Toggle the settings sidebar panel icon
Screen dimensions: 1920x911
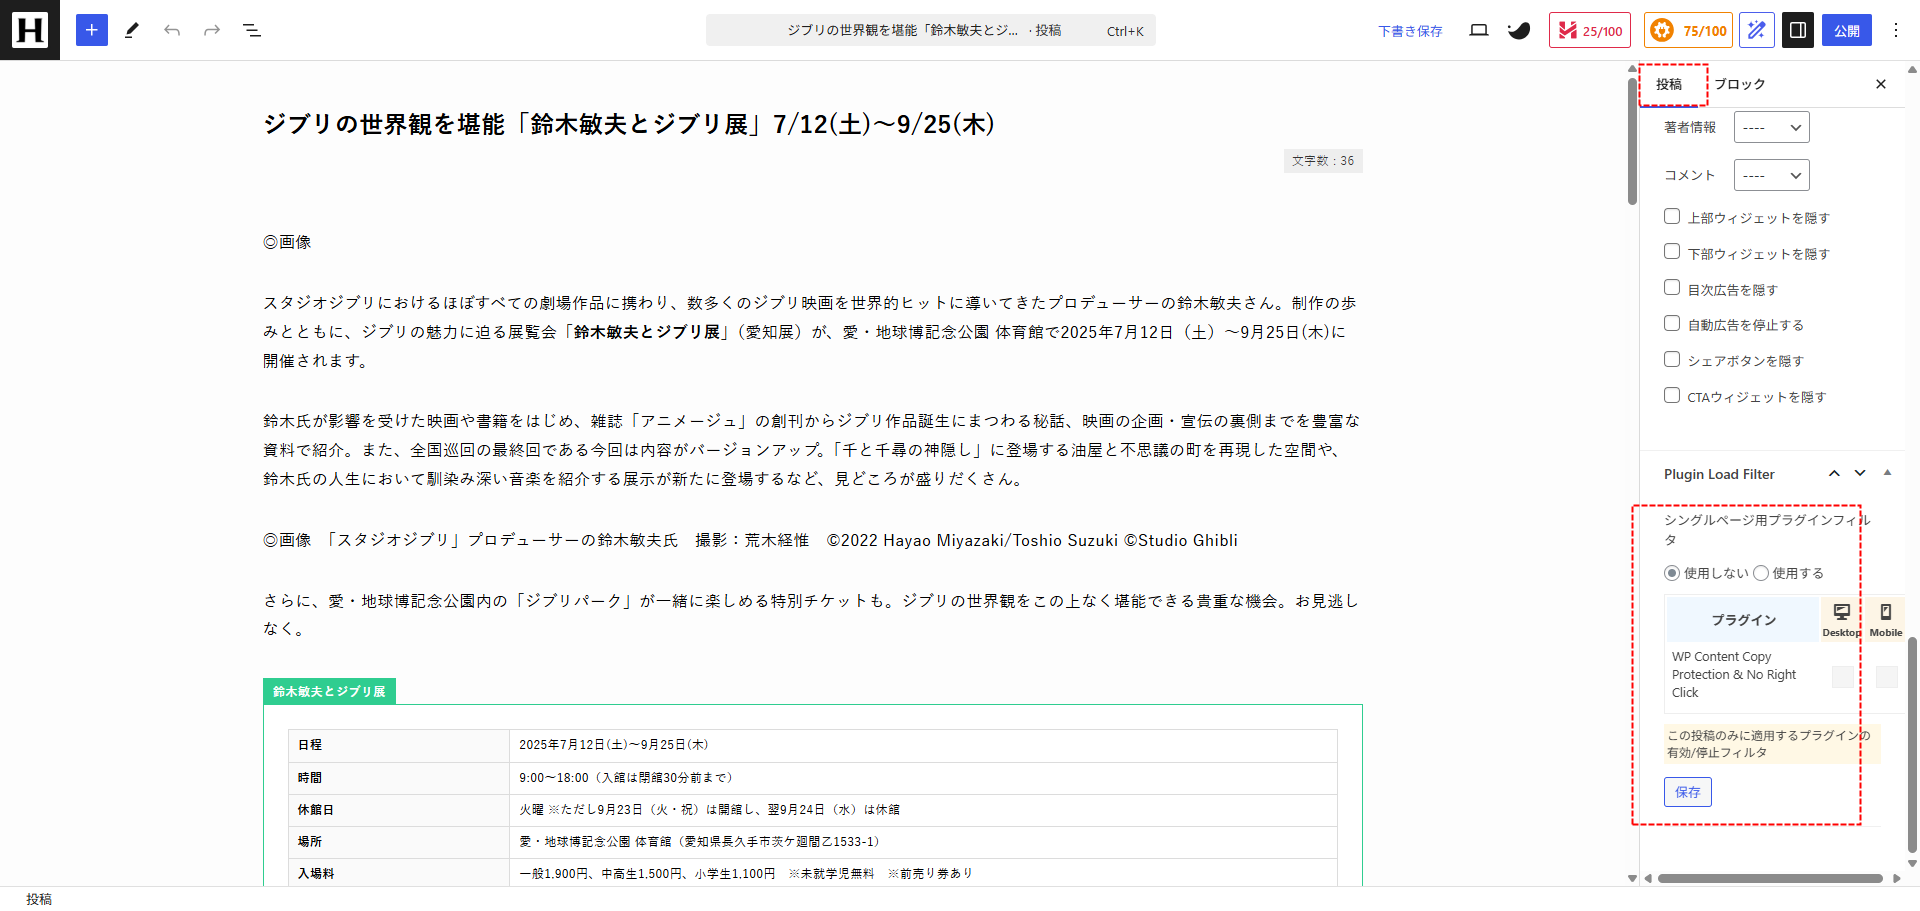tap(1798, 30)
